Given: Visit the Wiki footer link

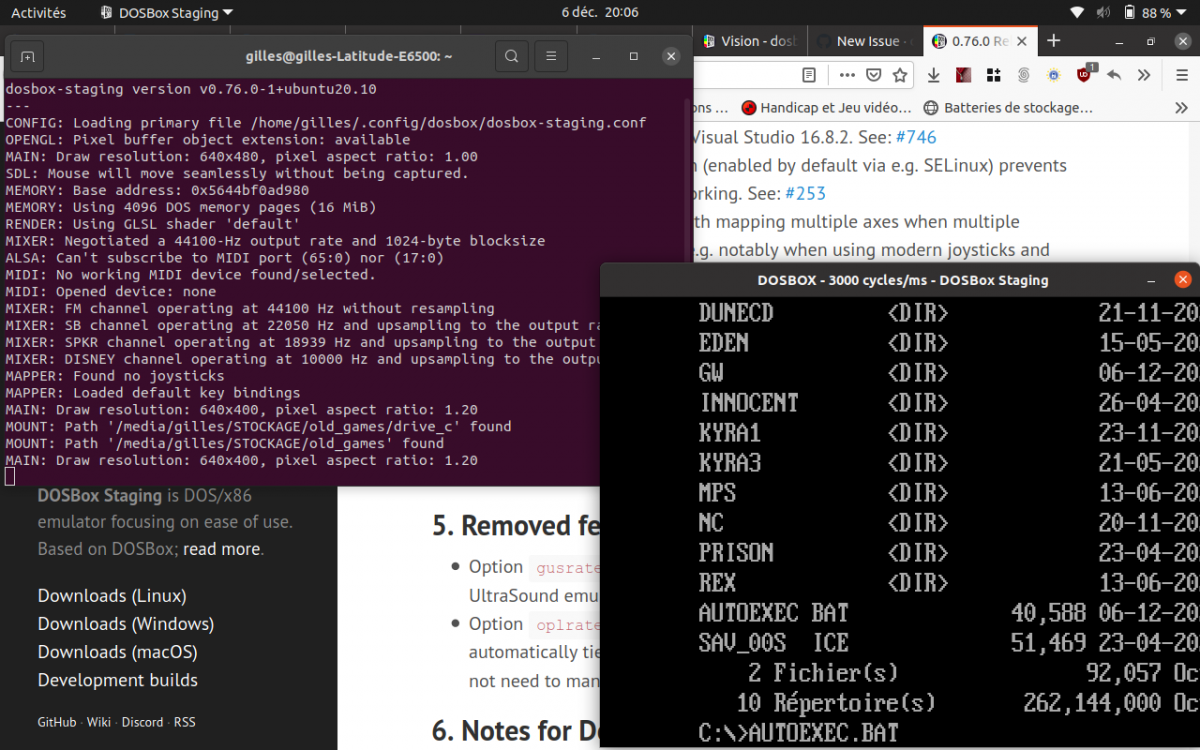Looking at the screenshot, I should click(99, 722).
